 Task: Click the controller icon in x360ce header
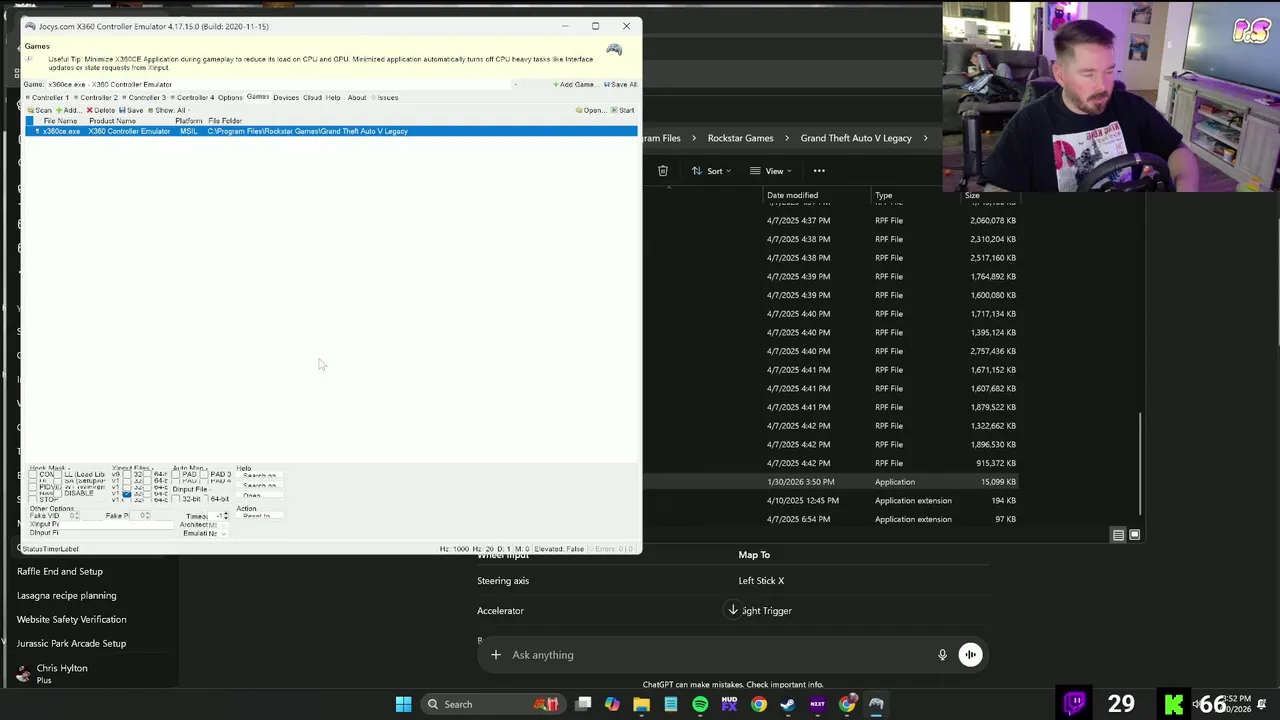[614, 50]
